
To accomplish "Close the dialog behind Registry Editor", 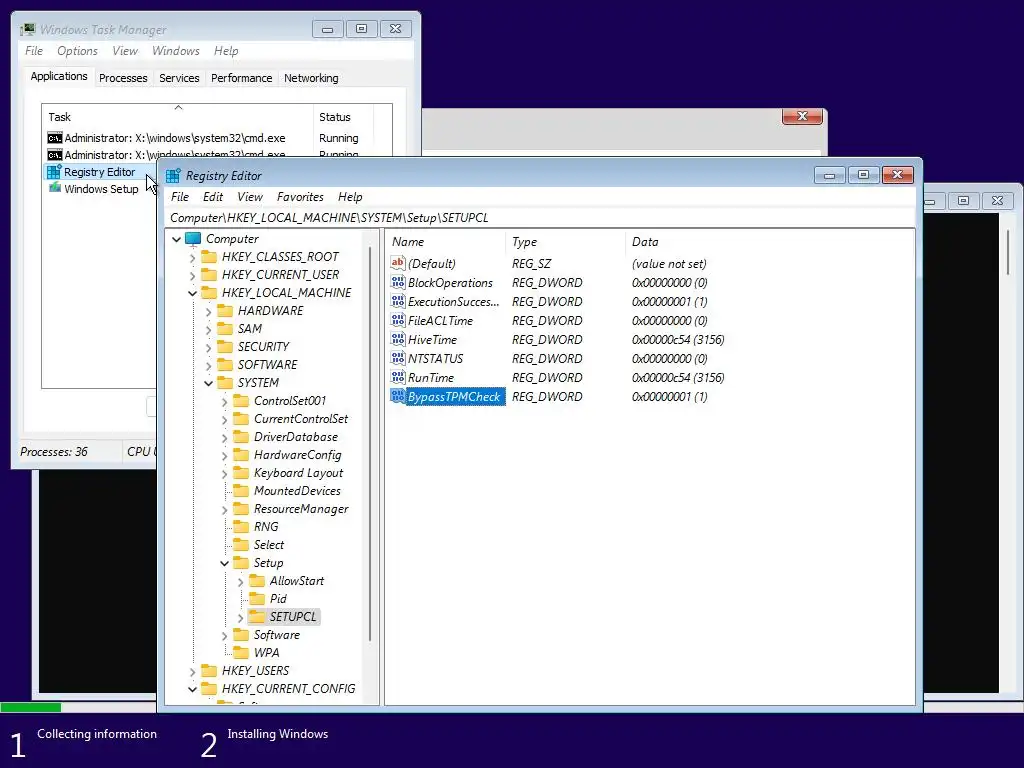I will [803, 116].
